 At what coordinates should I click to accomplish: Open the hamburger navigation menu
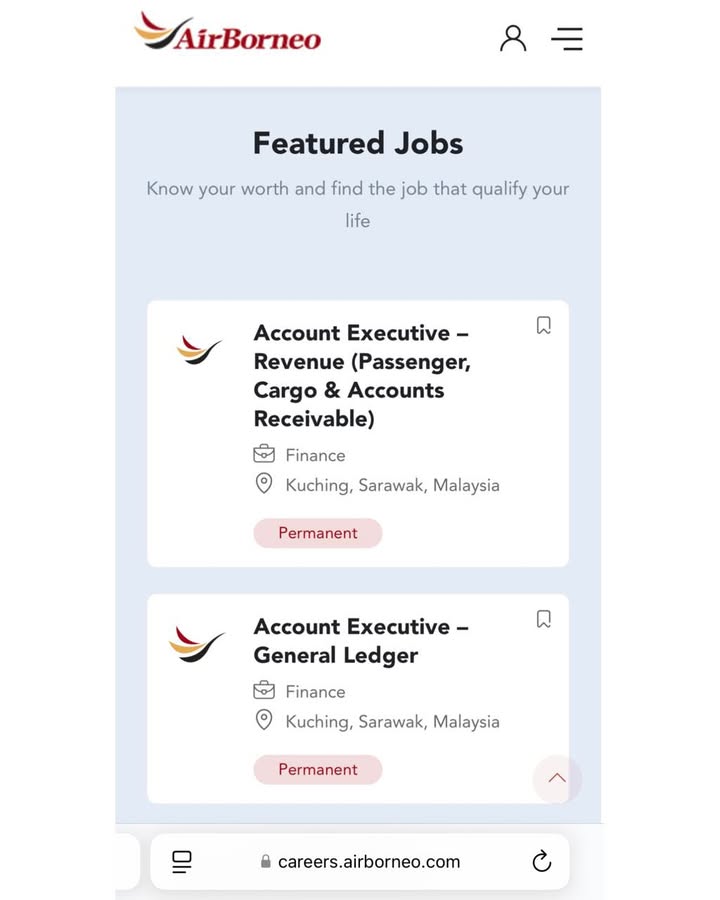(567, 39)
